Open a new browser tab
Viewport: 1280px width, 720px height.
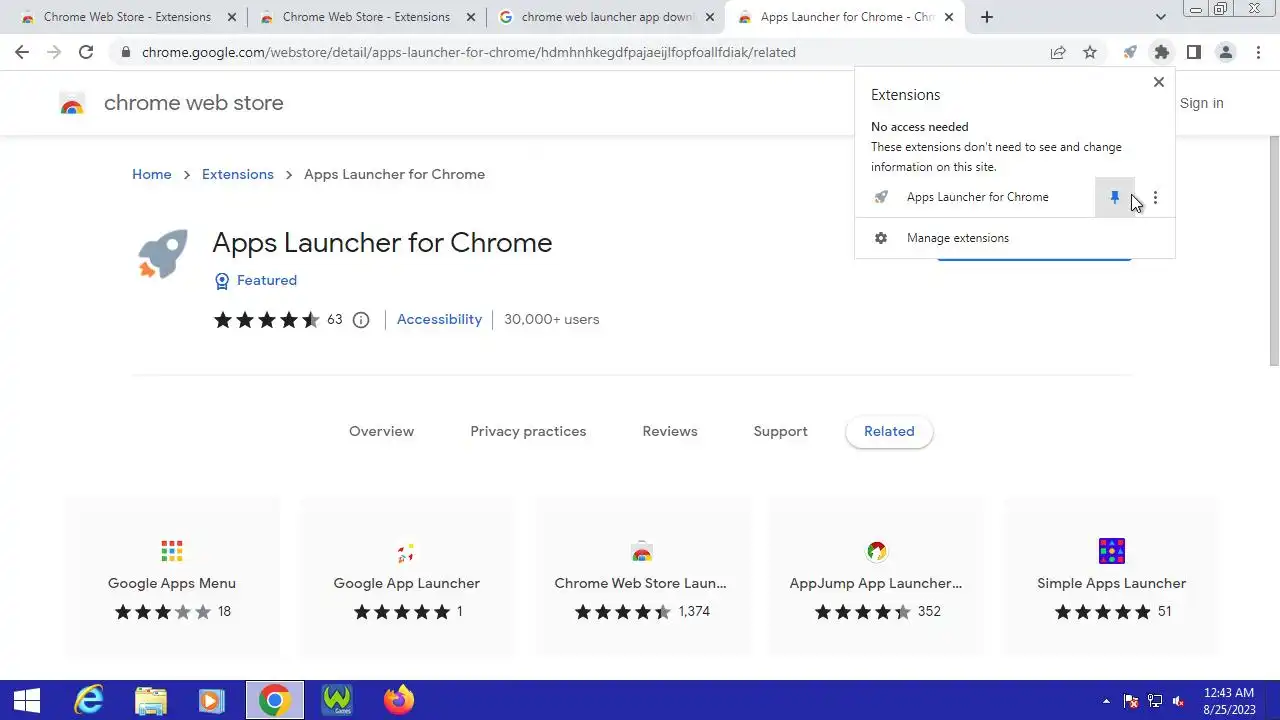pos(987,17)
